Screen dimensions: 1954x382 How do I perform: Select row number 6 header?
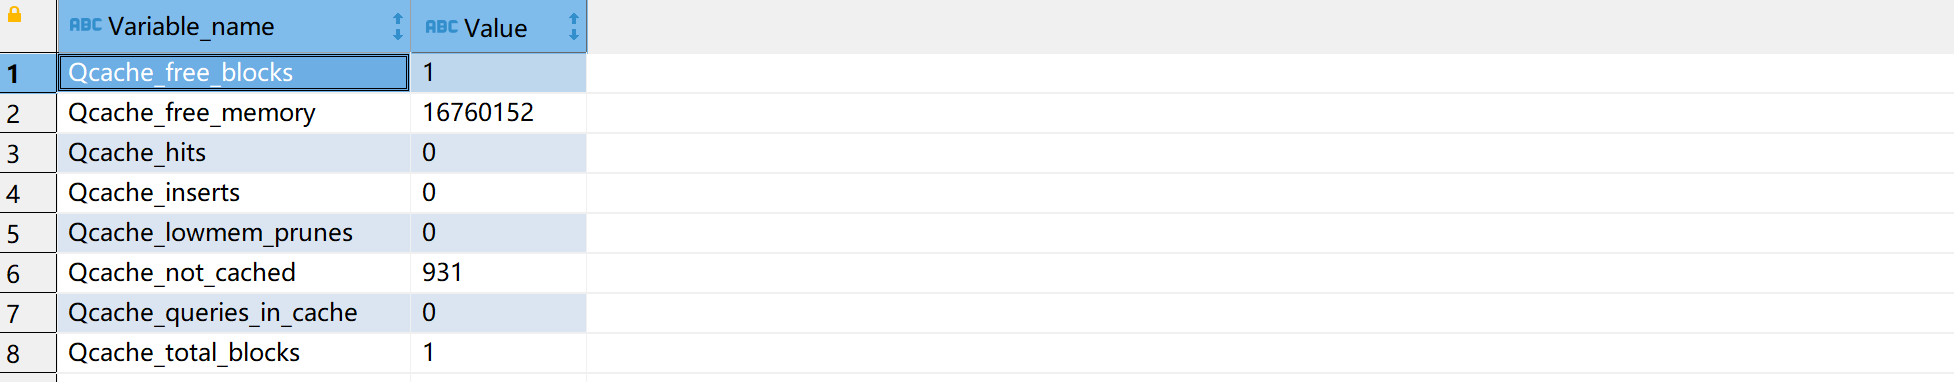(x=28, y=273)
